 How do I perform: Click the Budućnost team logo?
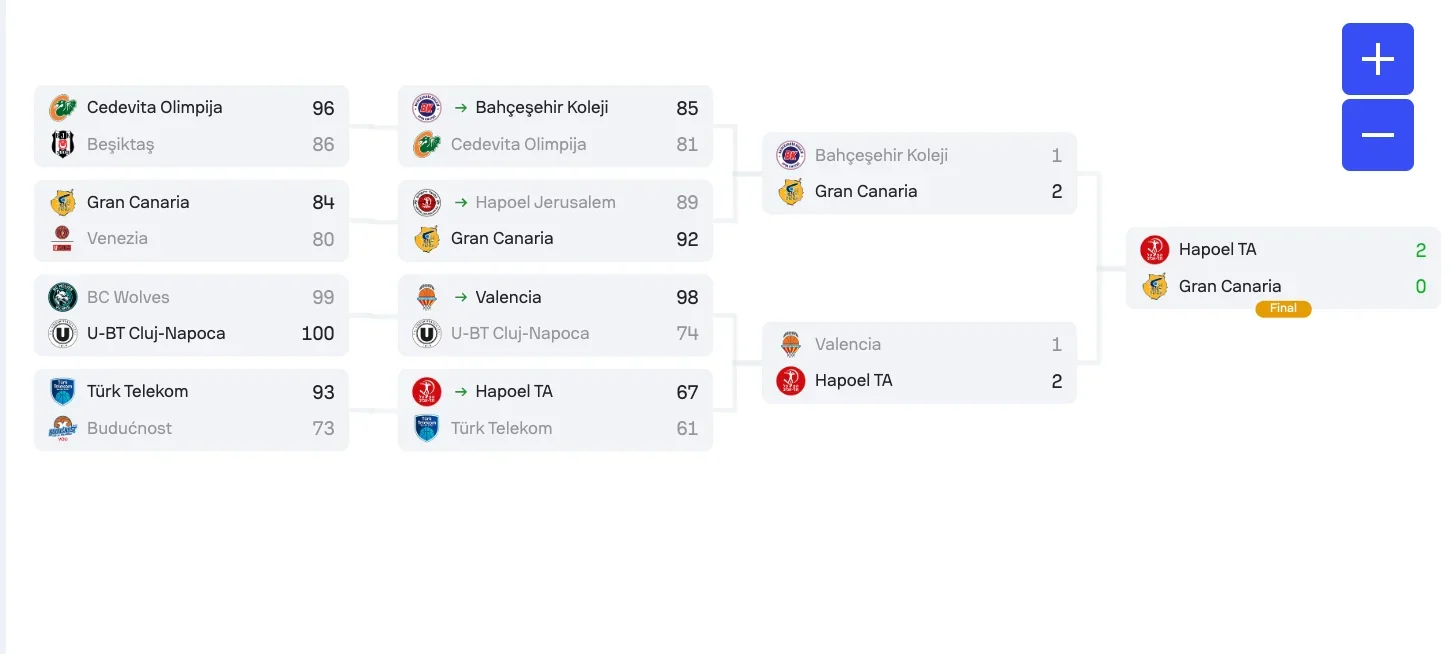63,428
